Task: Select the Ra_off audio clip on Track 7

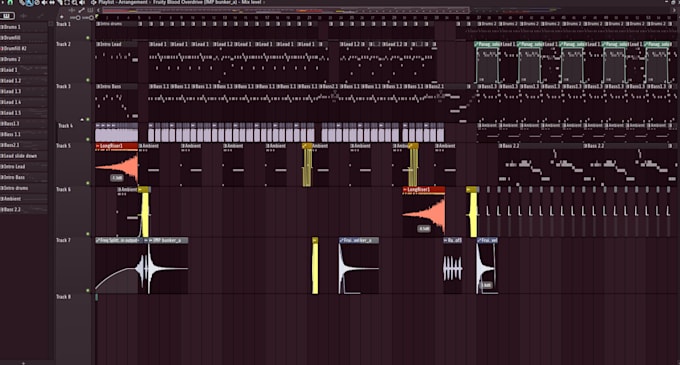Action: (x=452, y=266)
